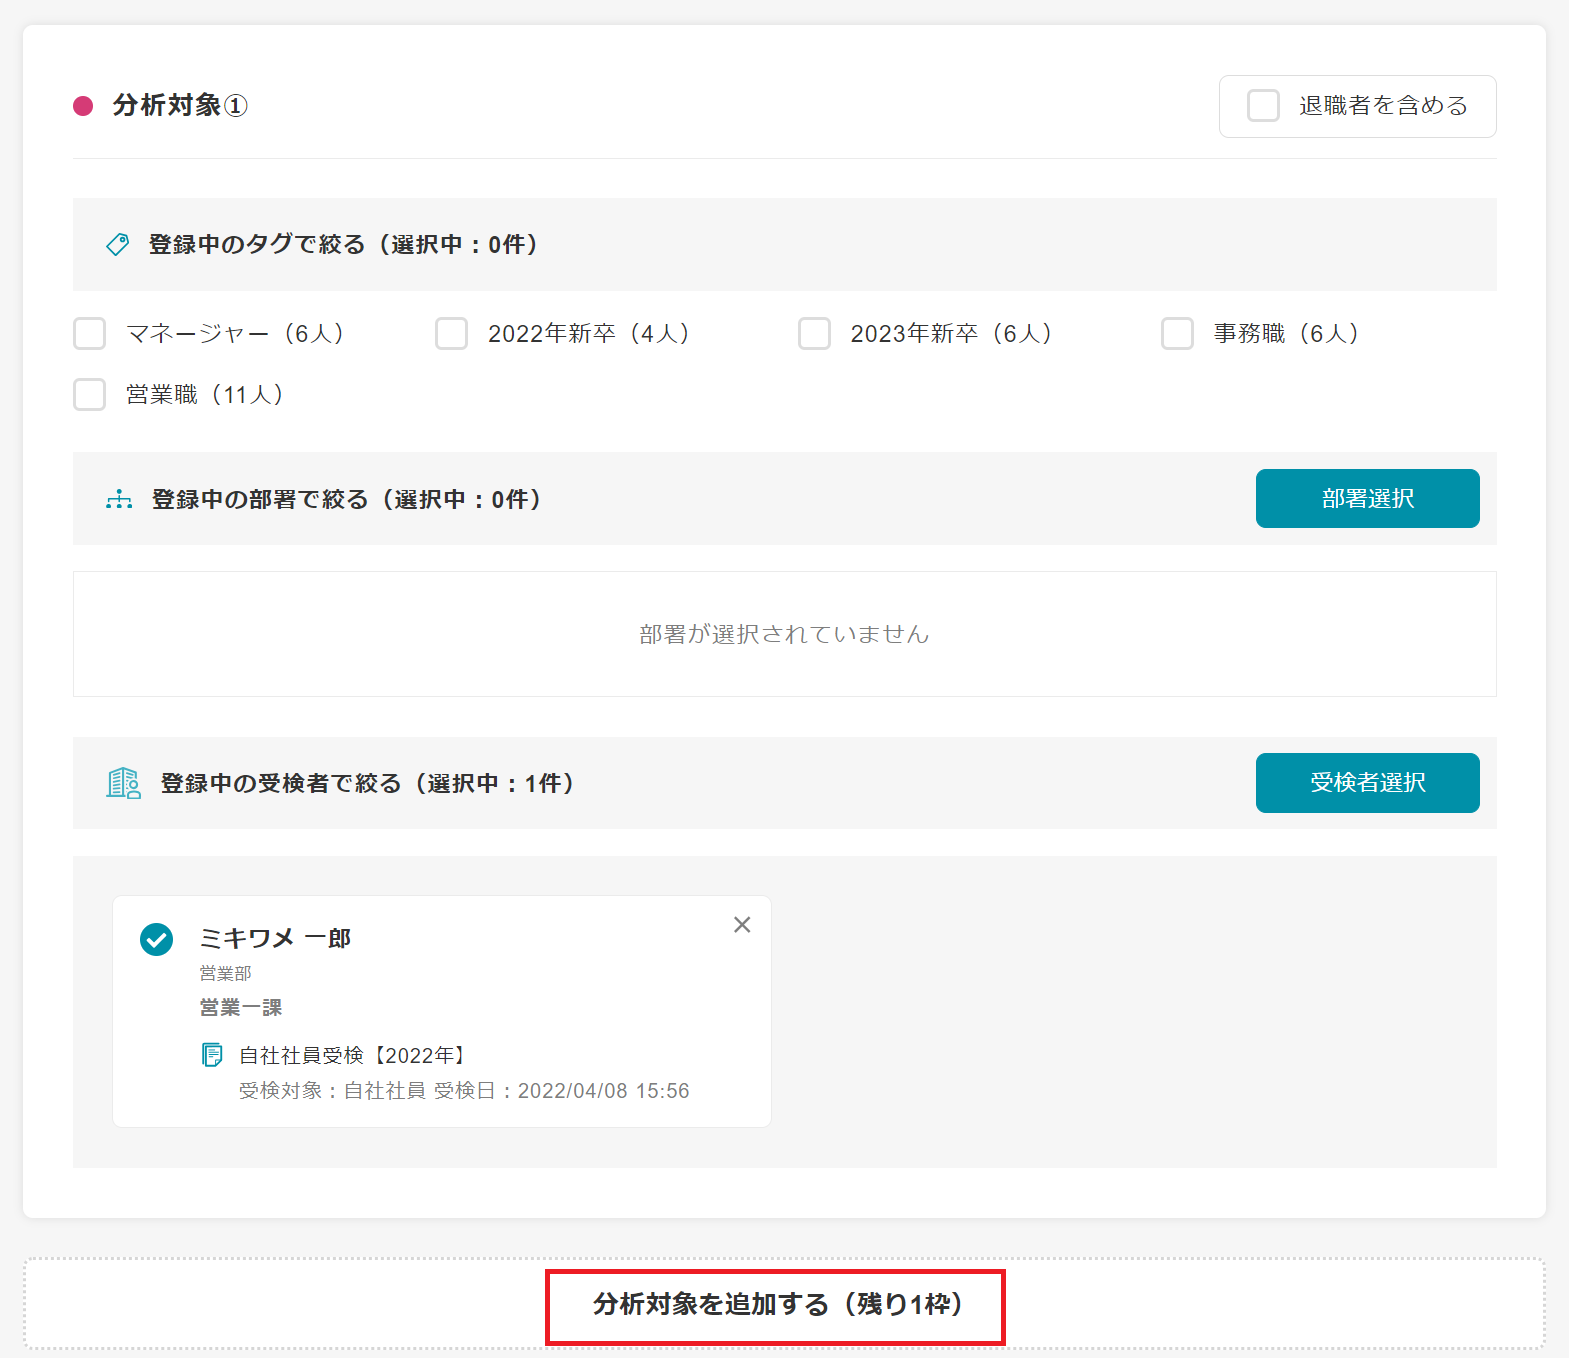Click the empty 部署が選択されていません area
The image size is (1569, 1358).
784,634
